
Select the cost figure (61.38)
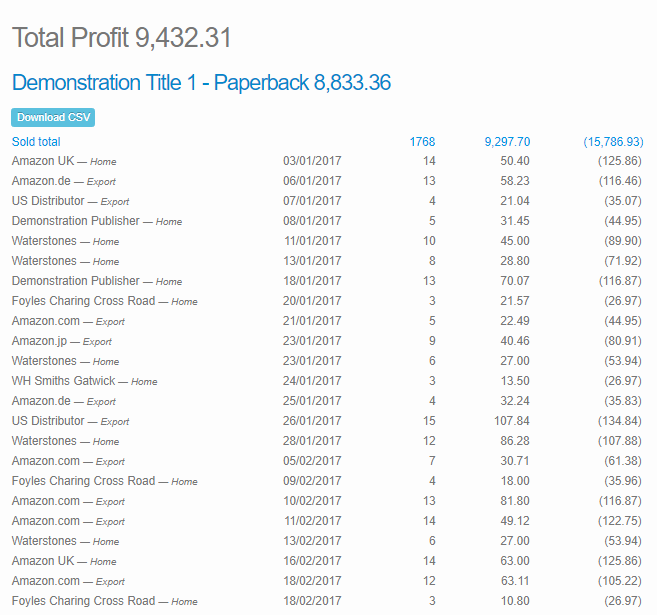[623, 461]
